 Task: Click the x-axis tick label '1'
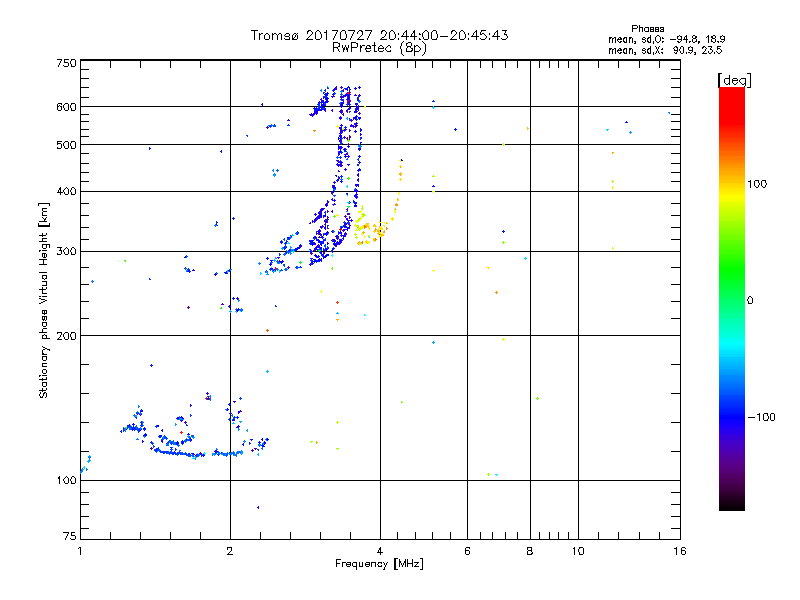80,551
